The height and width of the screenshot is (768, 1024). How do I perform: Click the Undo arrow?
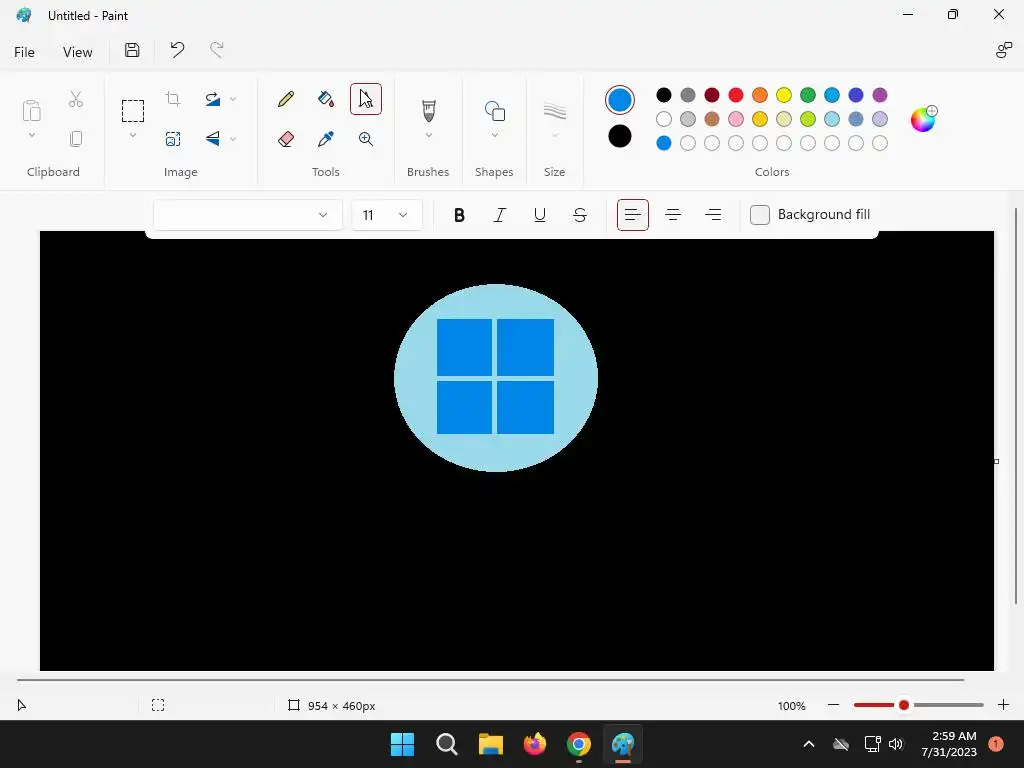pyautogui.click(x=177, y=50)
